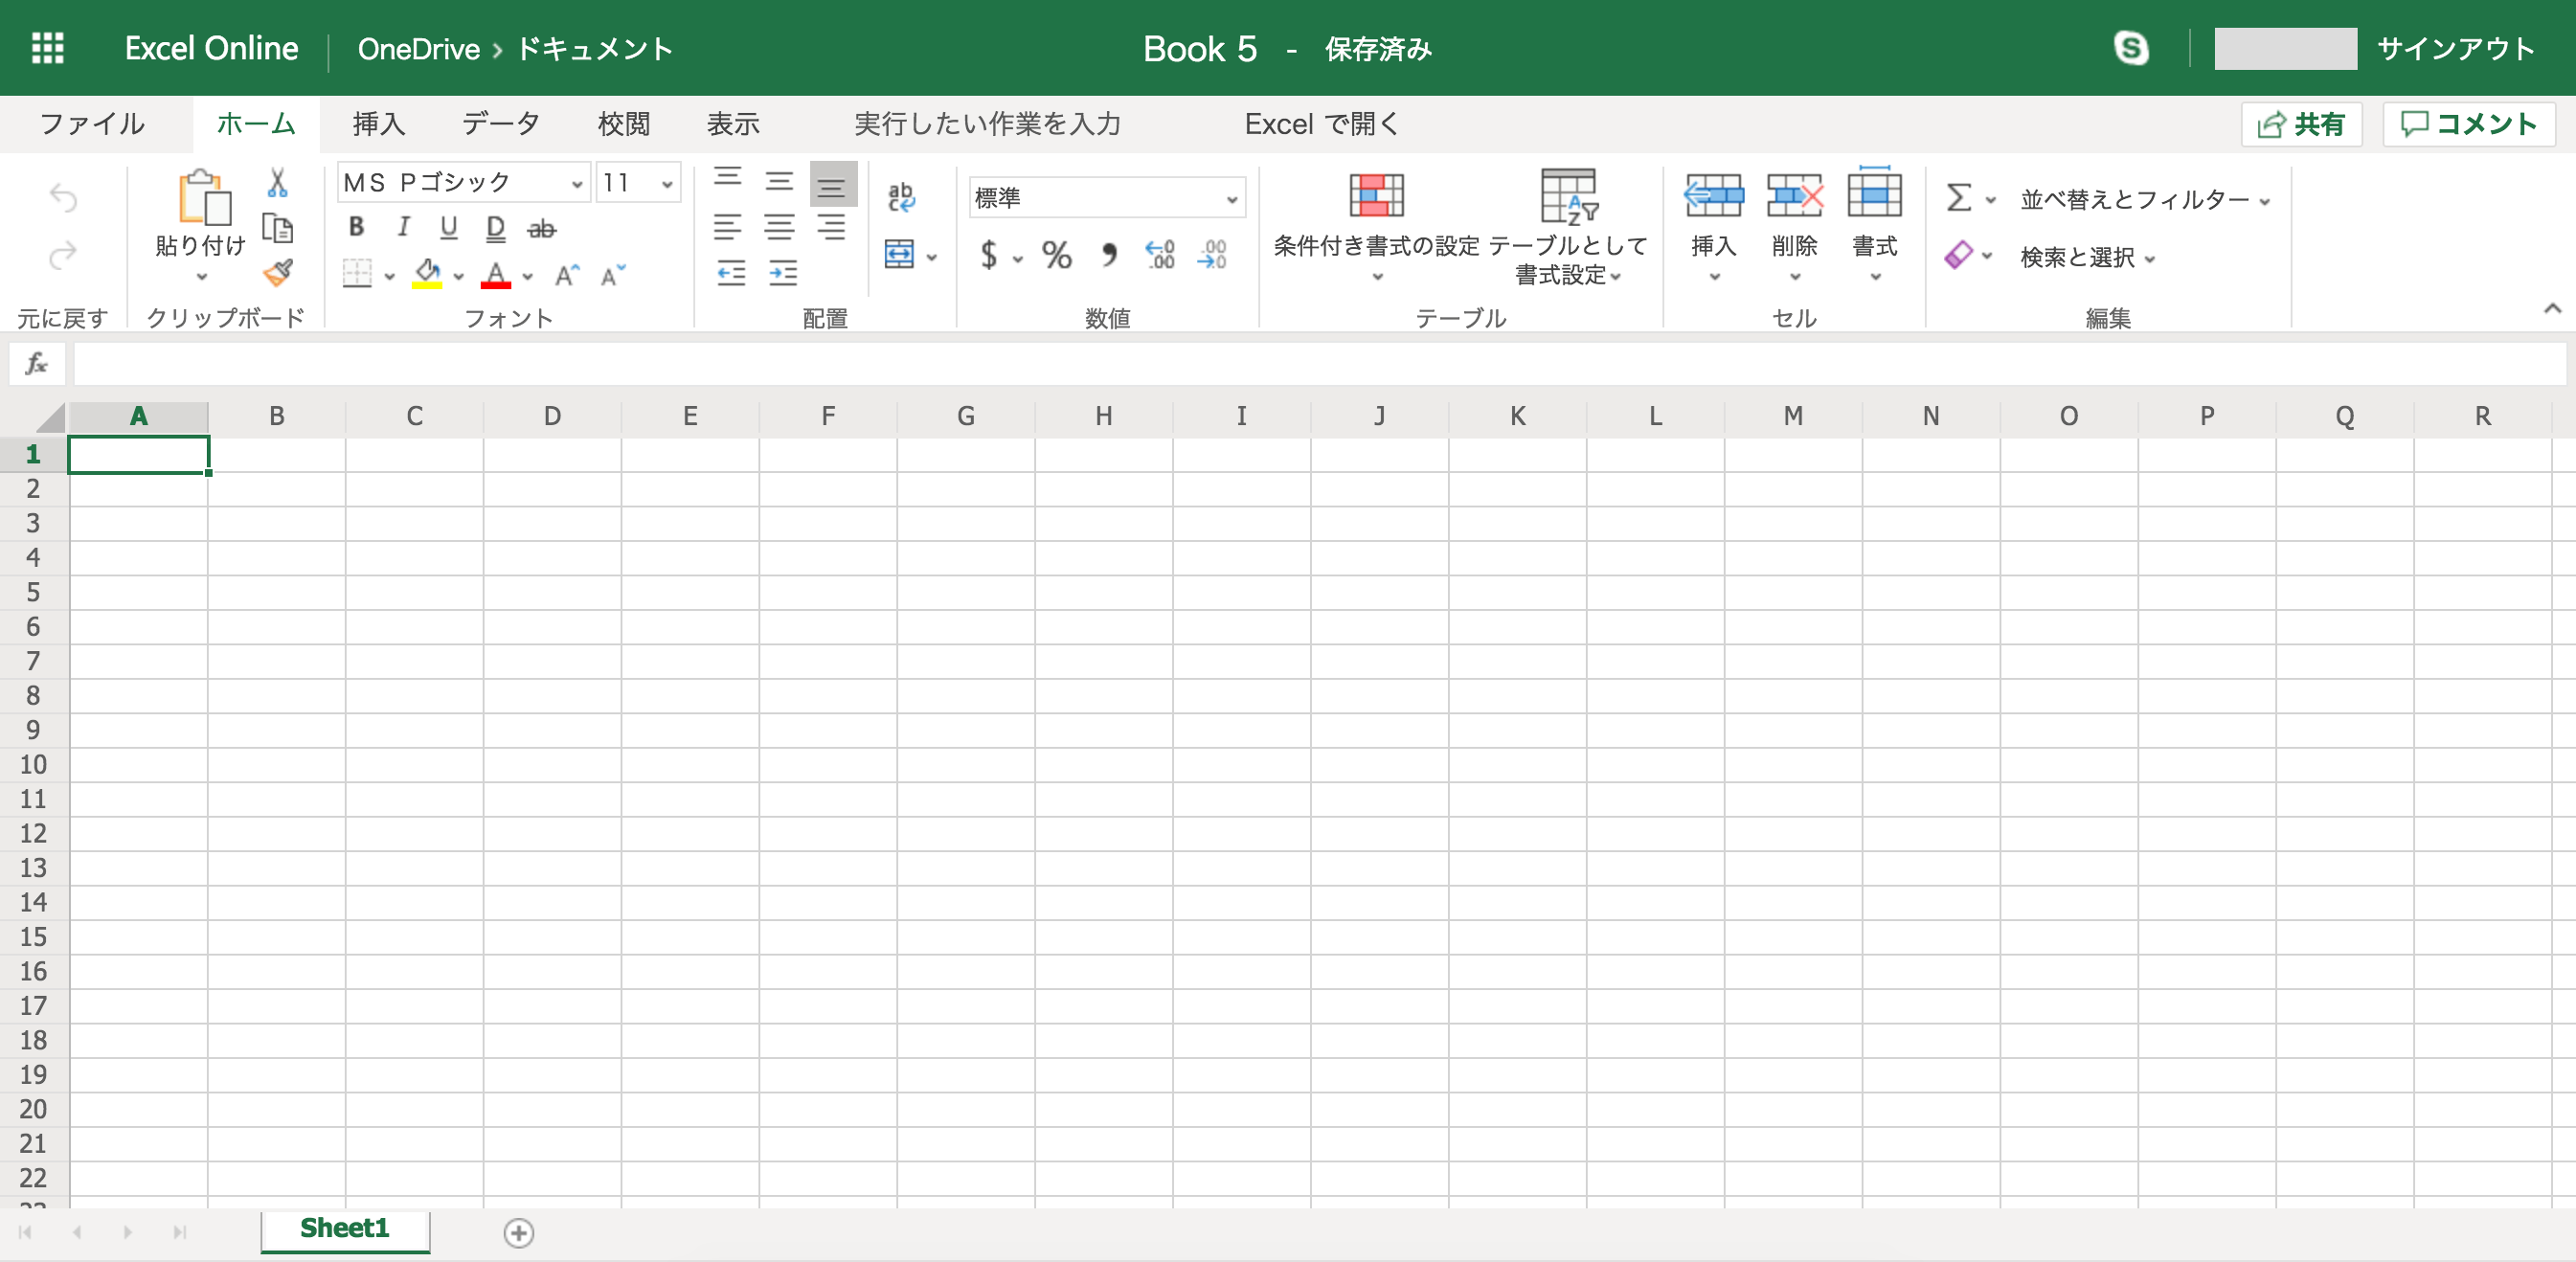Apply percent style format

pos(1057,255)
